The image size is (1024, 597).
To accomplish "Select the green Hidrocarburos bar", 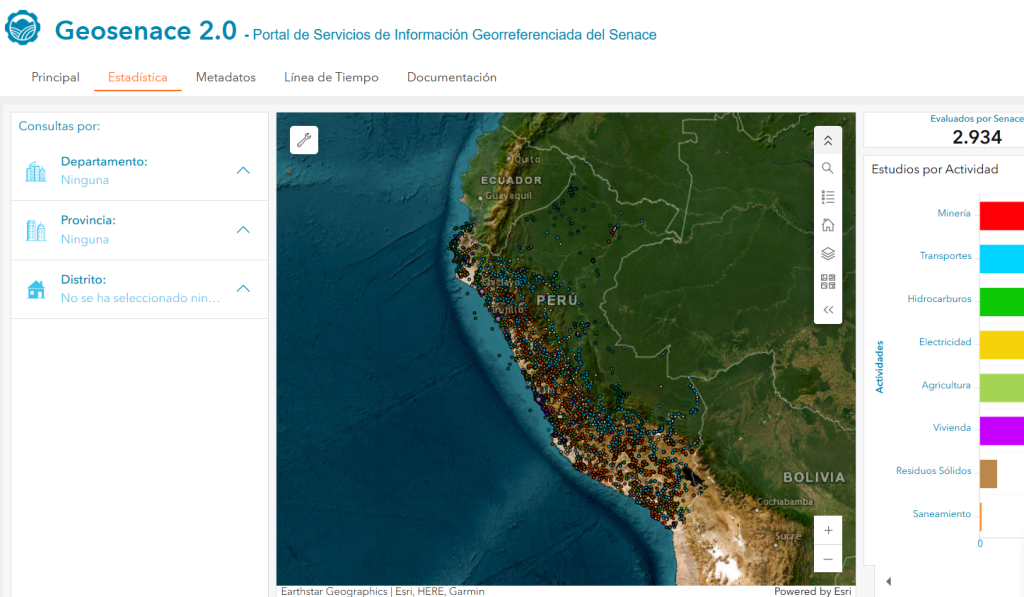I will (x=1002, y=302).
